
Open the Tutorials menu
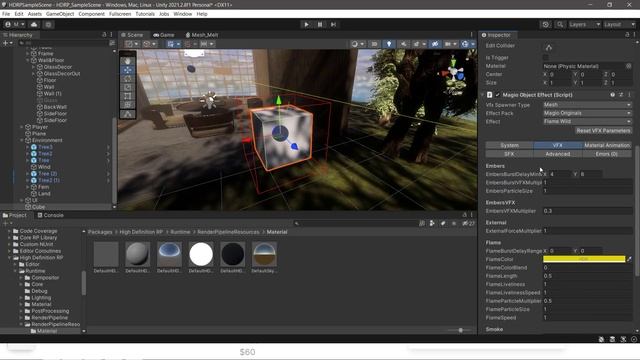pos(145,14)
